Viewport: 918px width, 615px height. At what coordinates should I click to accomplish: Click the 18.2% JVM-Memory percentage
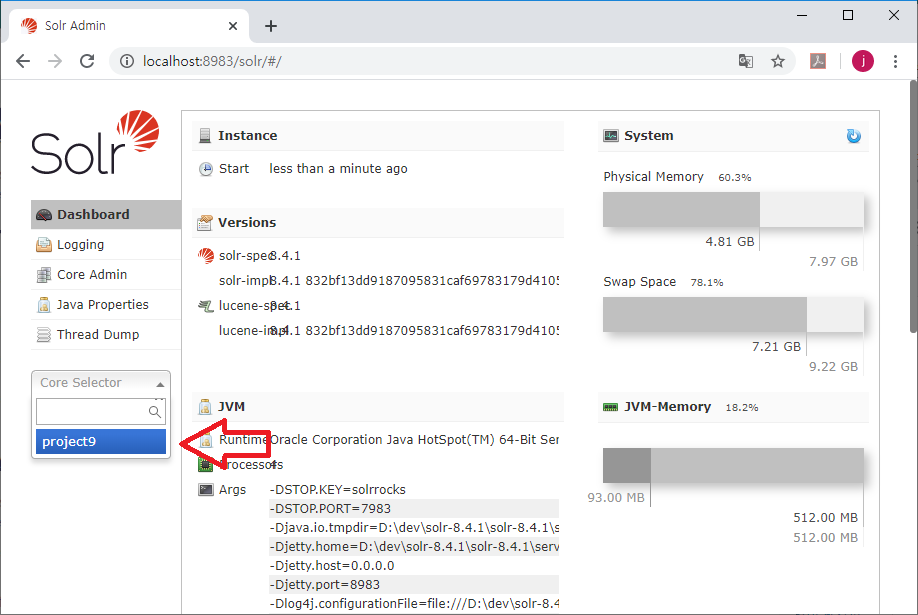742,408
